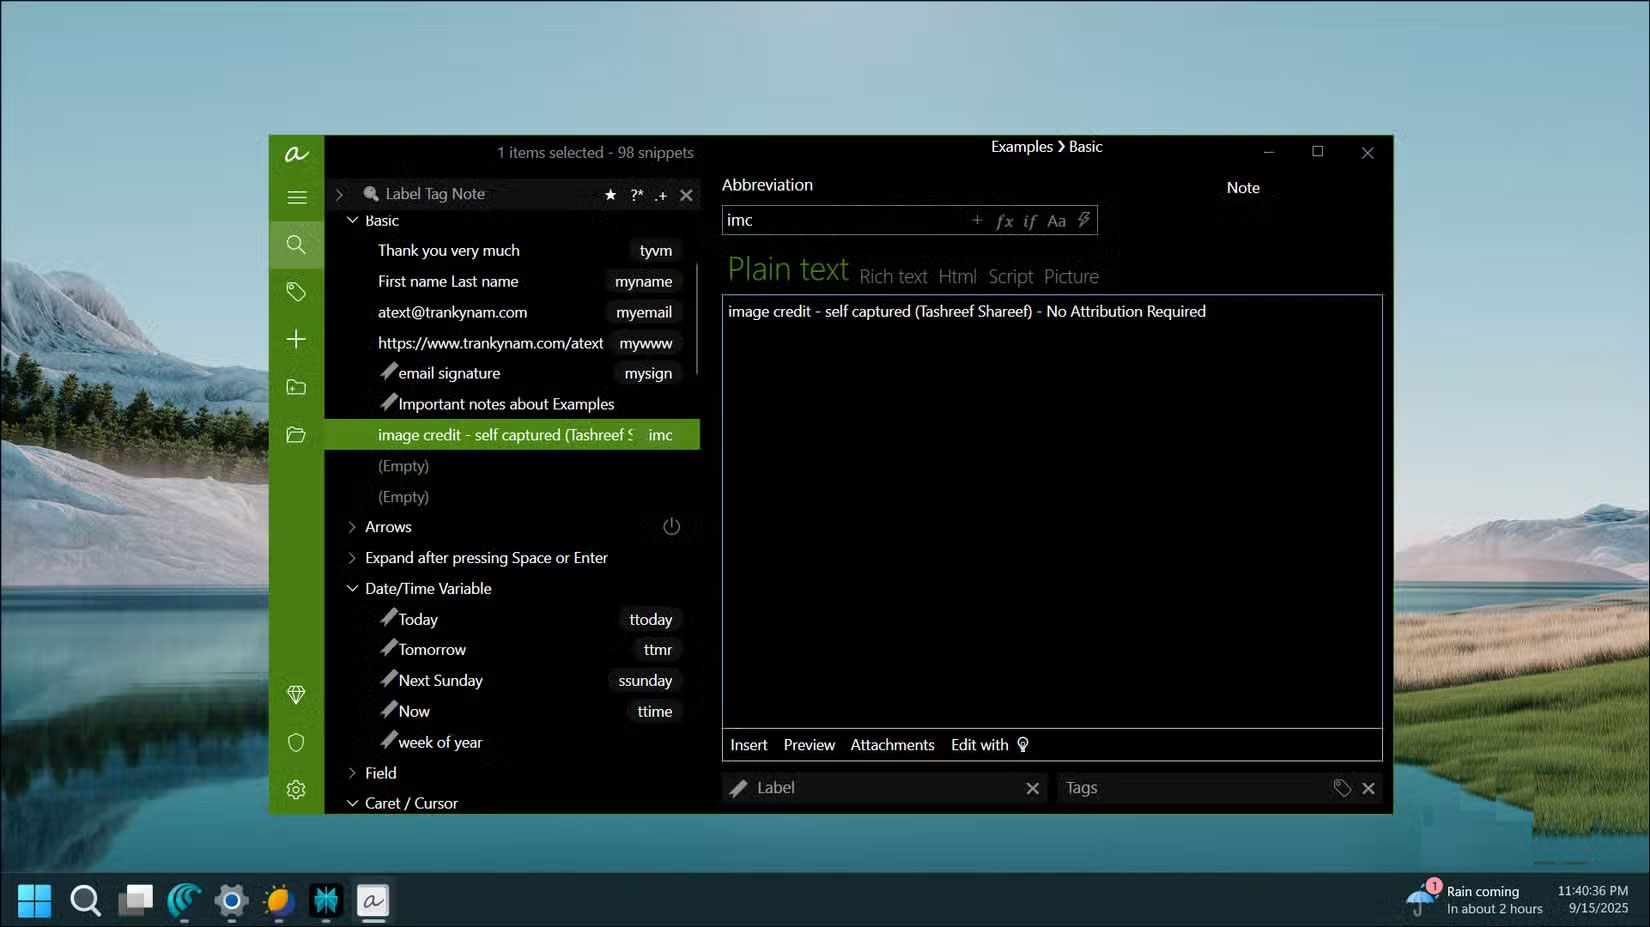Insert a function with the fx icon
The height and width of the screenshot is (927, 1650).
click(x=1004, y=220)
